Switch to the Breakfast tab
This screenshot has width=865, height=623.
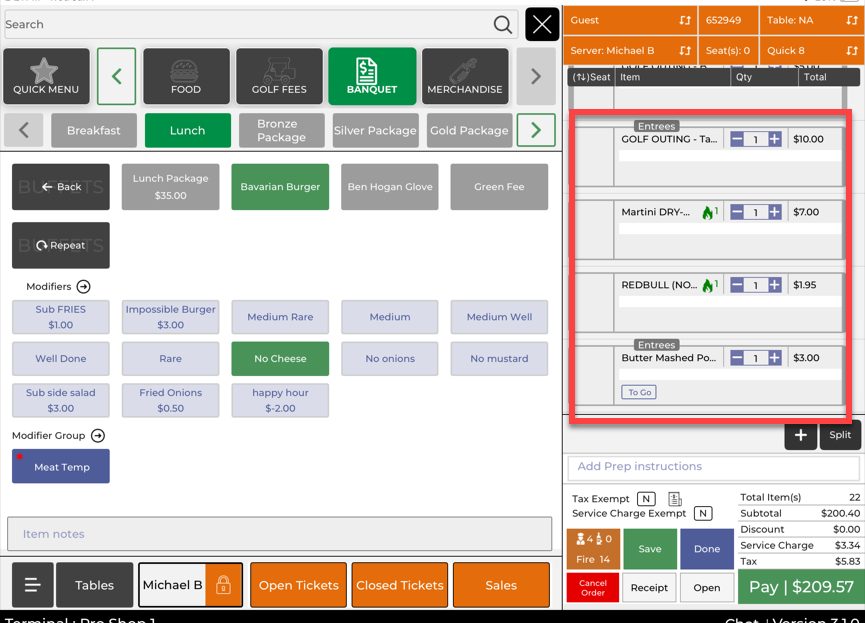coord(94,130)
